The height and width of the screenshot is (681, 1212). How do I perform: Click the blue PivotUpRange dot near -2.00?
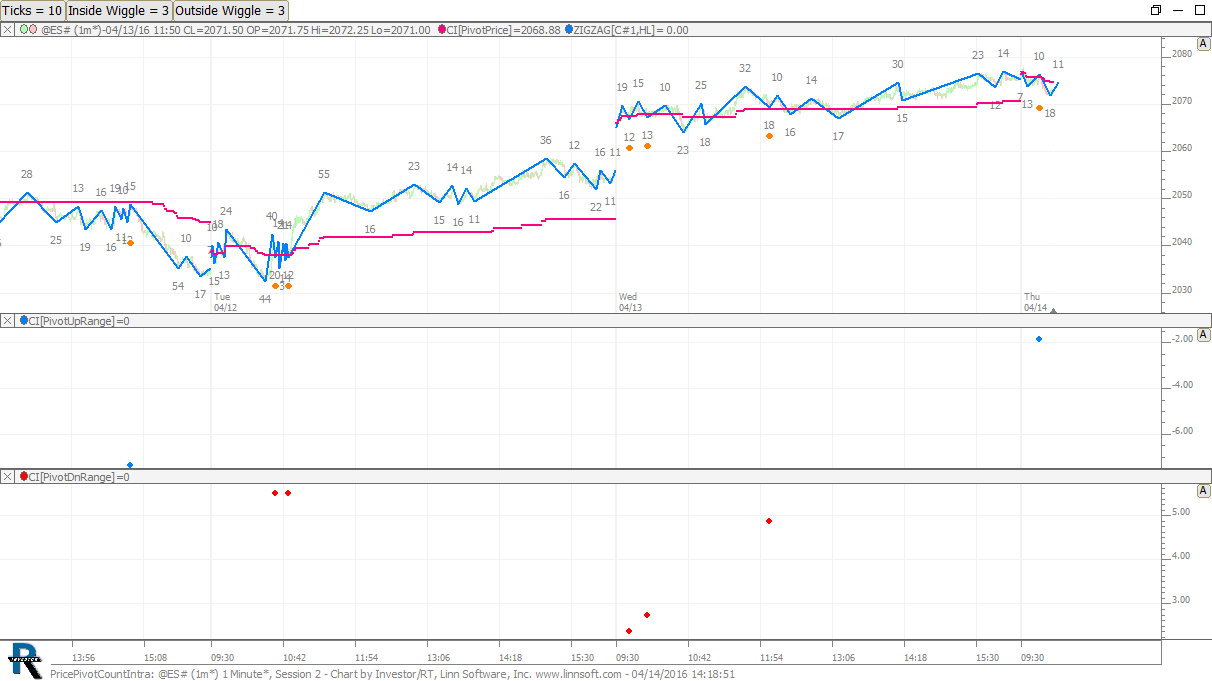pyautogui.click(x=1039, y=339)
